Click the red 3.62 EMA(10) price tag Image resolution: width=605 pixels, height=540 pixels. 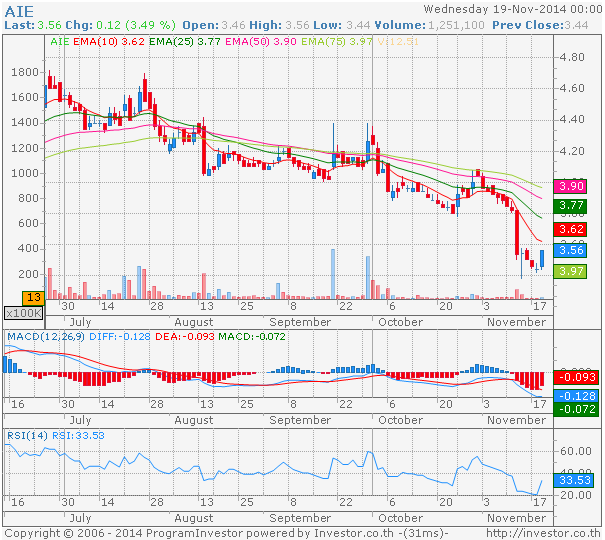[571, 229]
